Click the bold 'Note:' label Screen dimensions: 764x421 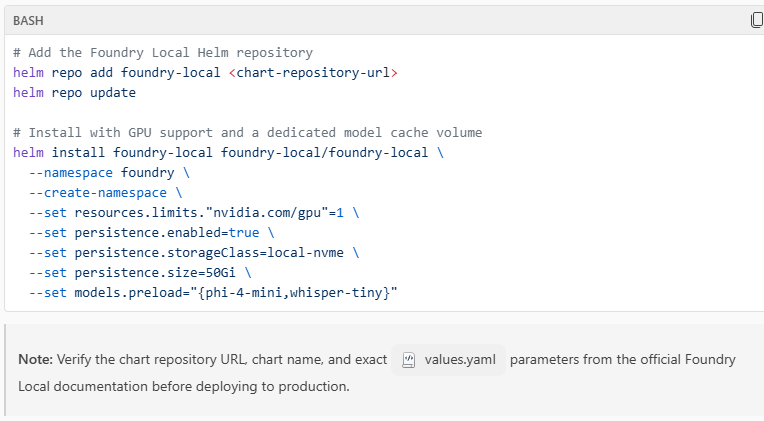click(x=35, y=360)
